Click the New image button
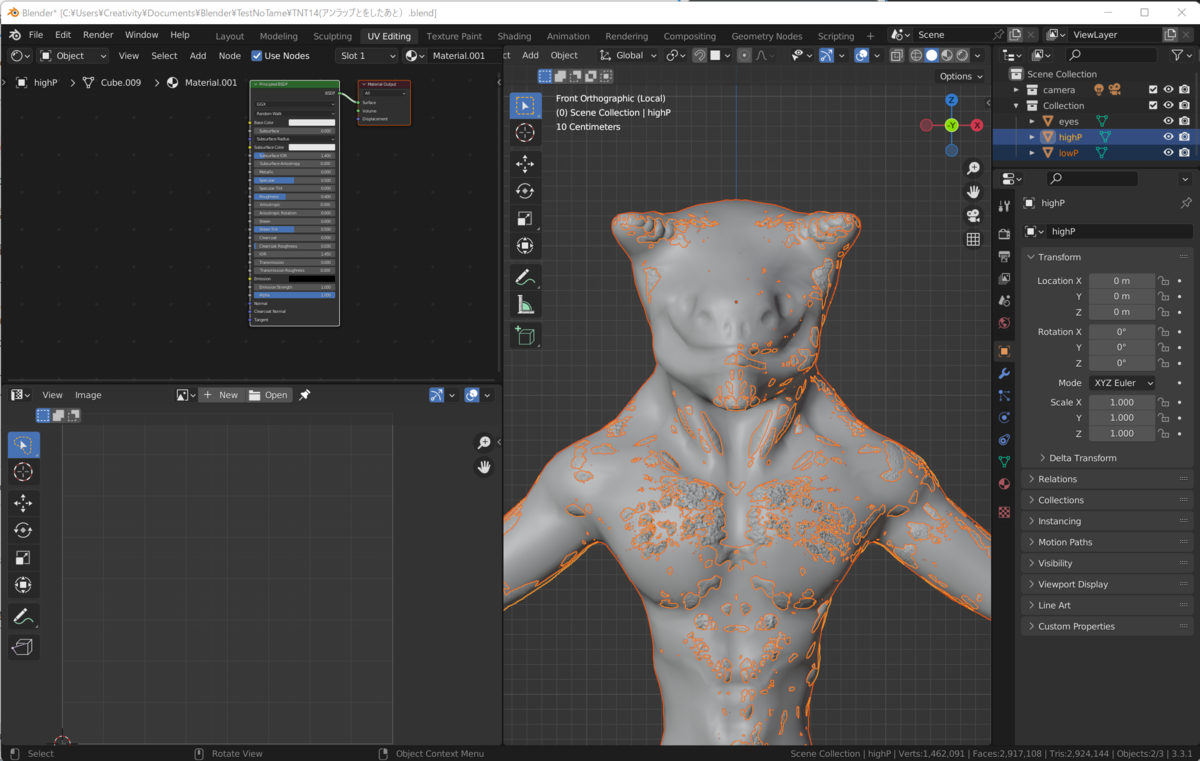The width and height of the screenshot is (1200, 761). [220, 395]
